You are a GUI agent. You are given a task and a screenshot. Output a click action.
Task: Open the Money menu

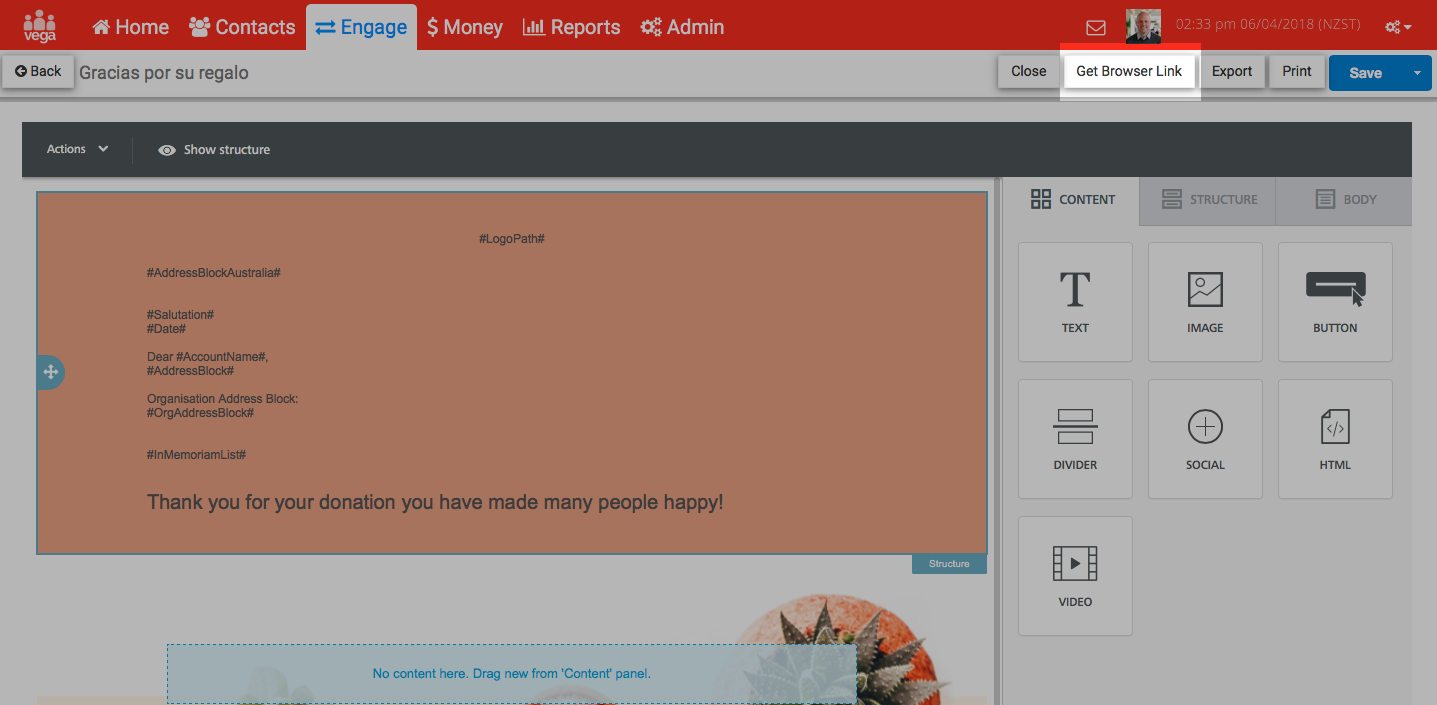pos(465,27)
